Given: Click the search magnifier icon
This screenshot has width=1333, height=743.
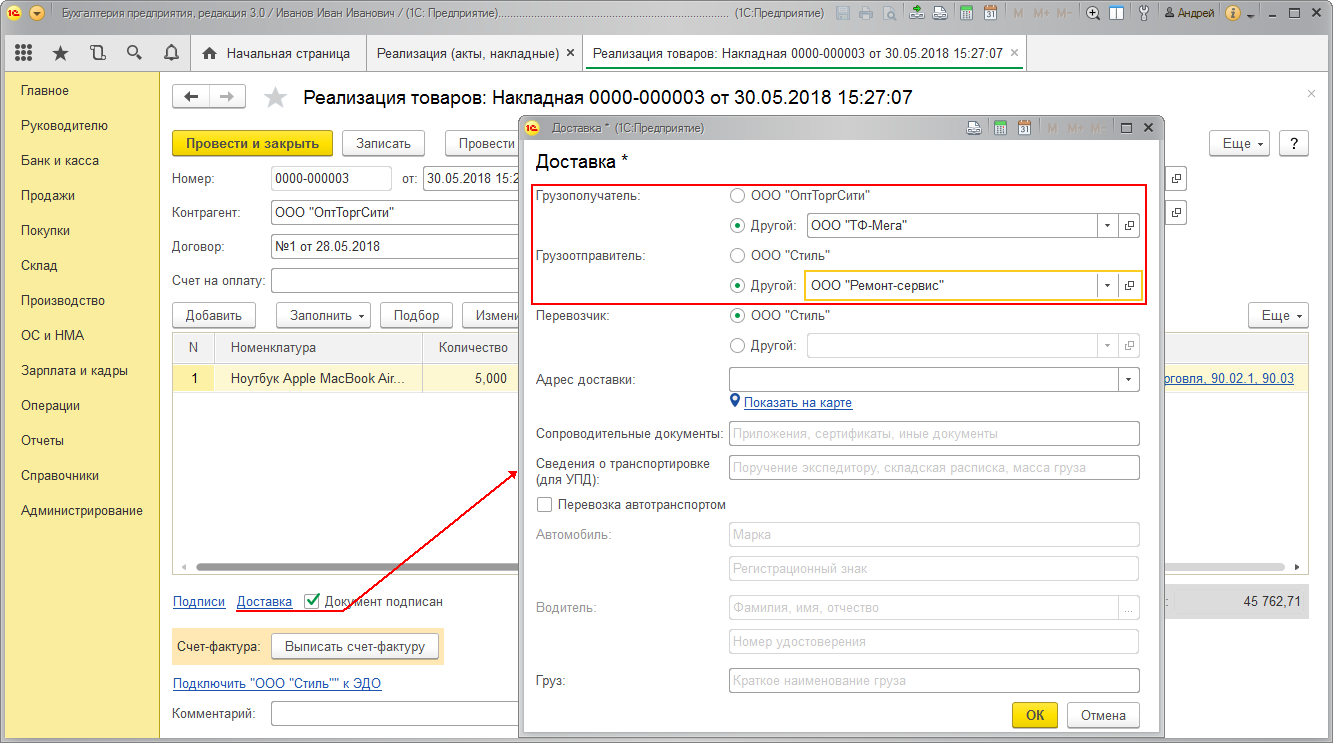Looking at the screenshot, I should pos(134,53).
